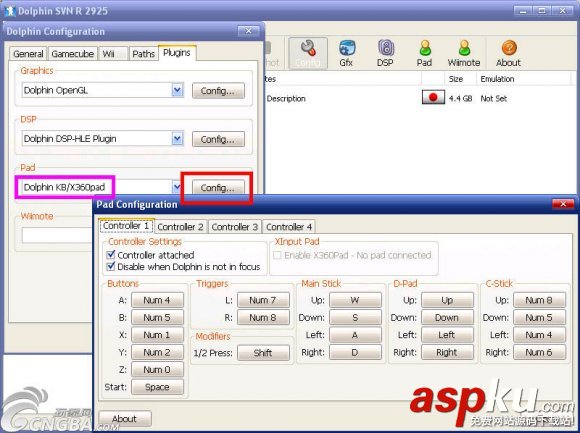Click the DSP Config button

tap(218, 139)
